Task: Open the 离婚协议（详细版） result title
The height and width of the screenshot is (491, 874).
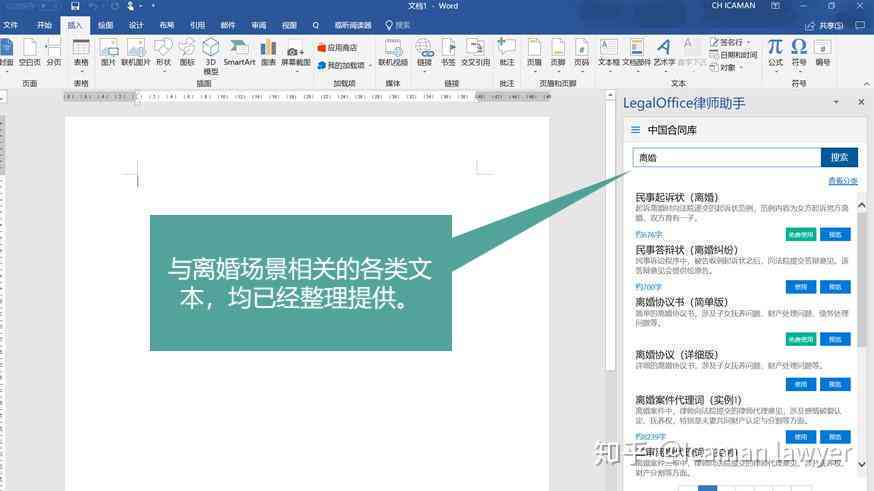Action: pyautogui.click(x=677, y=355)
